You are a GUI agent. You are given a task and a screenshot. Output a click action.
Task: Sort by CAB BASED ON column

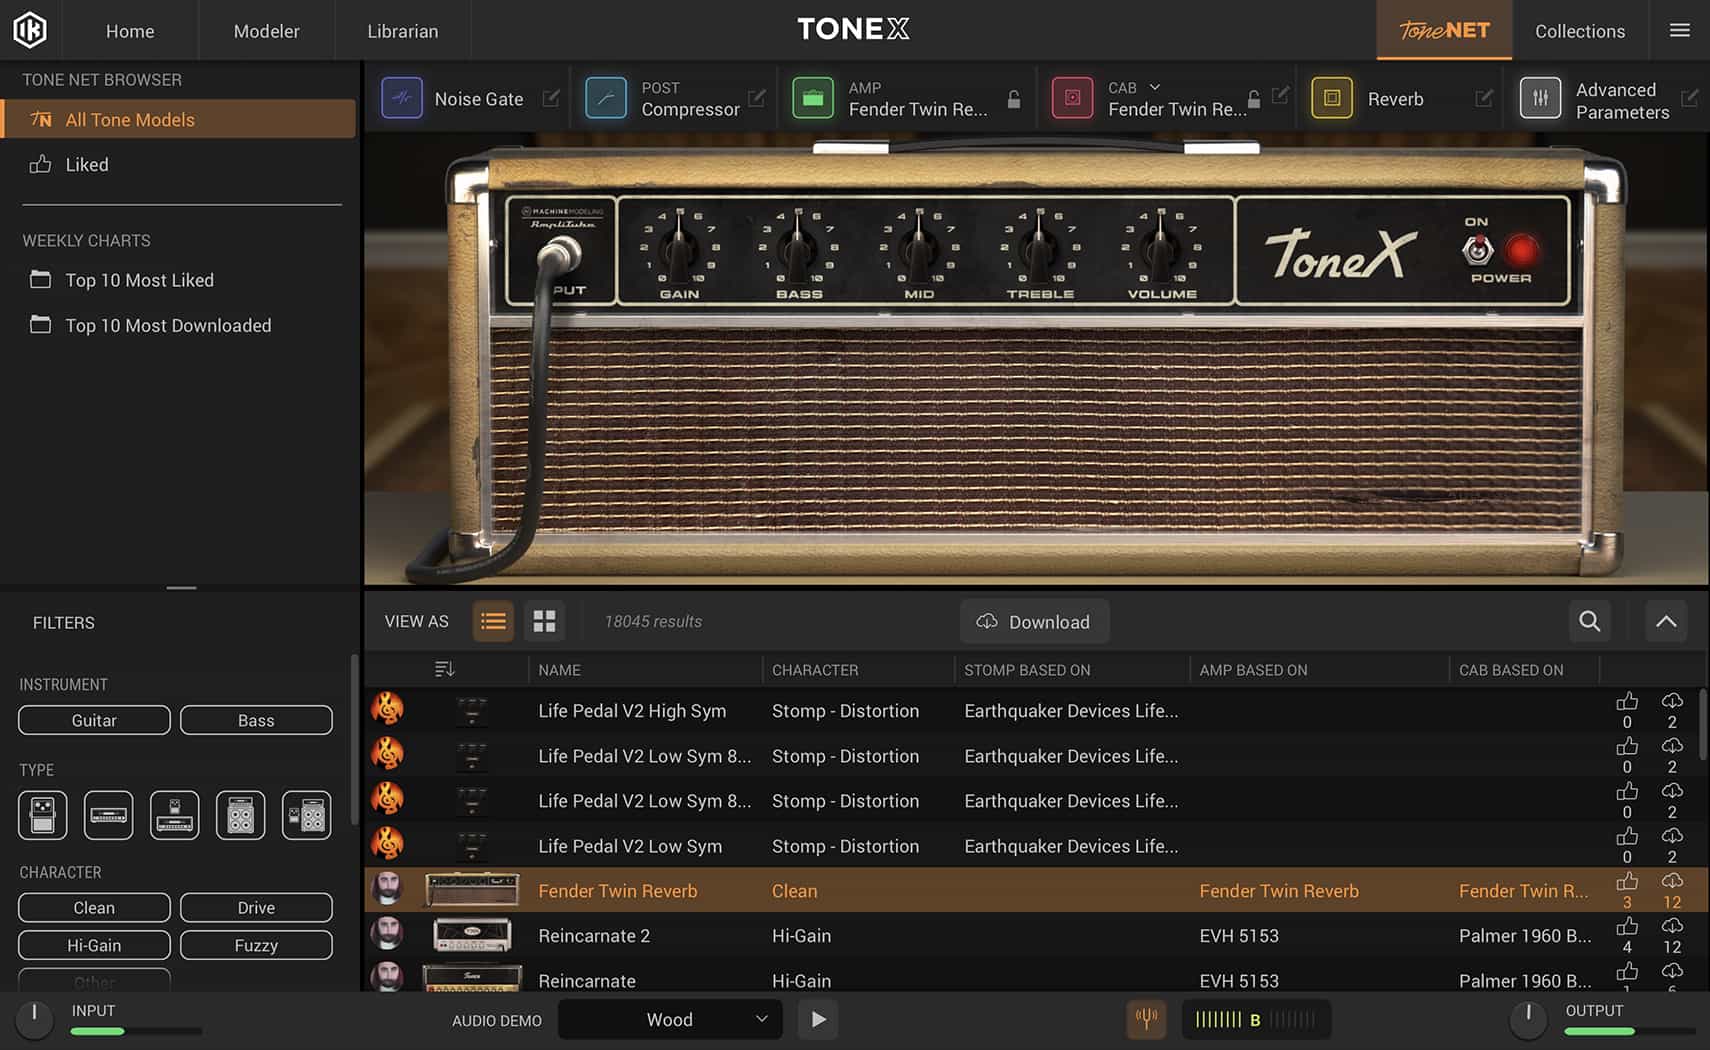coord(1511,670)
